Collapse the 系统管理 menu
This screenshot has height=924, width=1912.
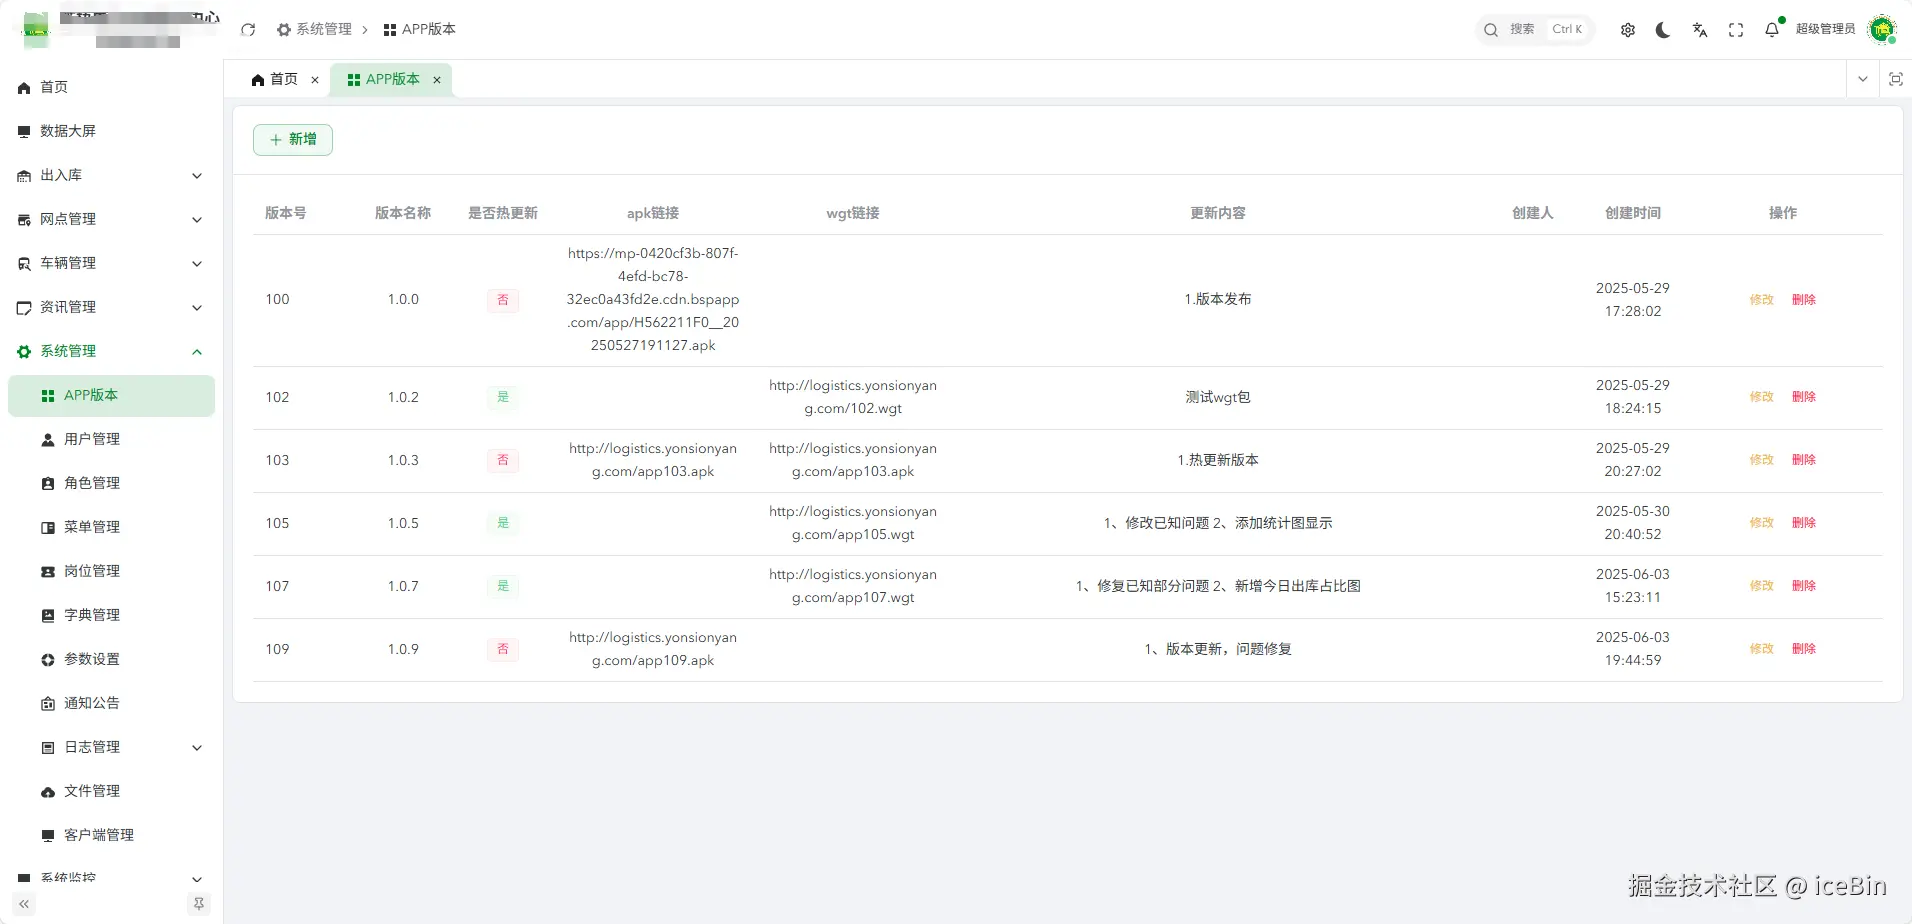[111, 351]
